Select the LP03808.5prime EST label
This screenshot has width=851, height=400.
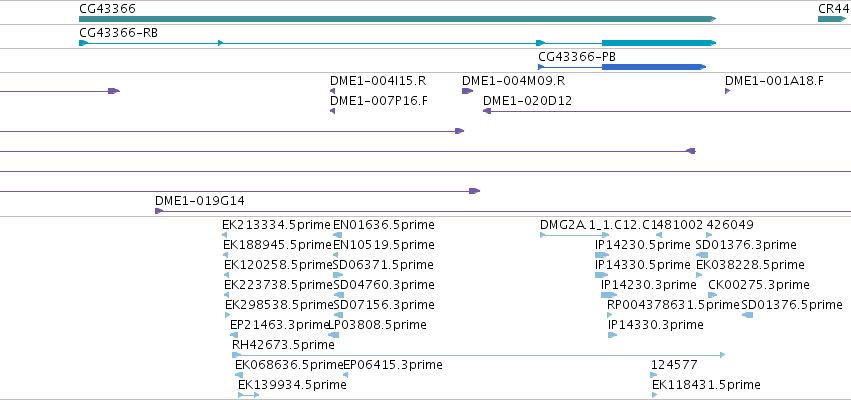pos(377,325)
